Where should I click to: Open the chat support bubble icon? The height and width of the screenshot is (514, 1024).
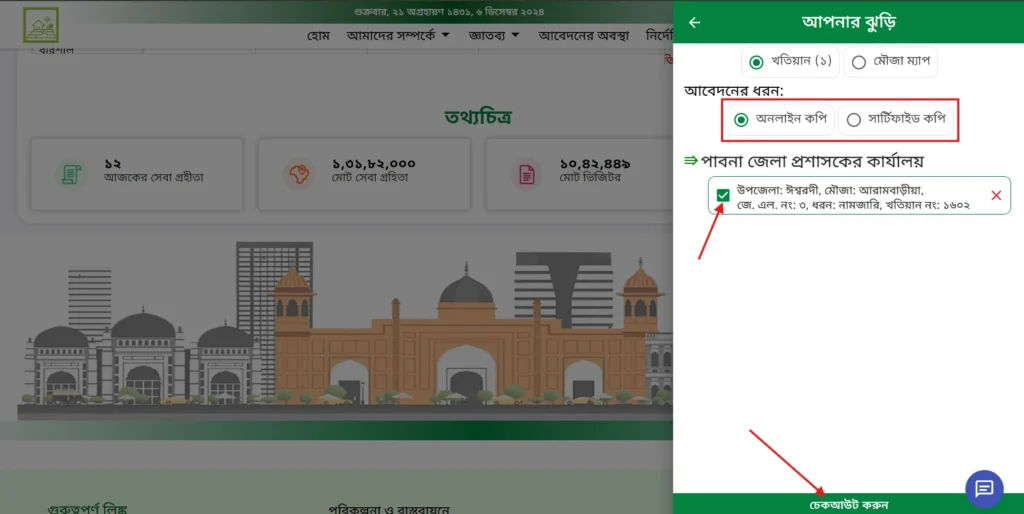(x=983, y=488)
